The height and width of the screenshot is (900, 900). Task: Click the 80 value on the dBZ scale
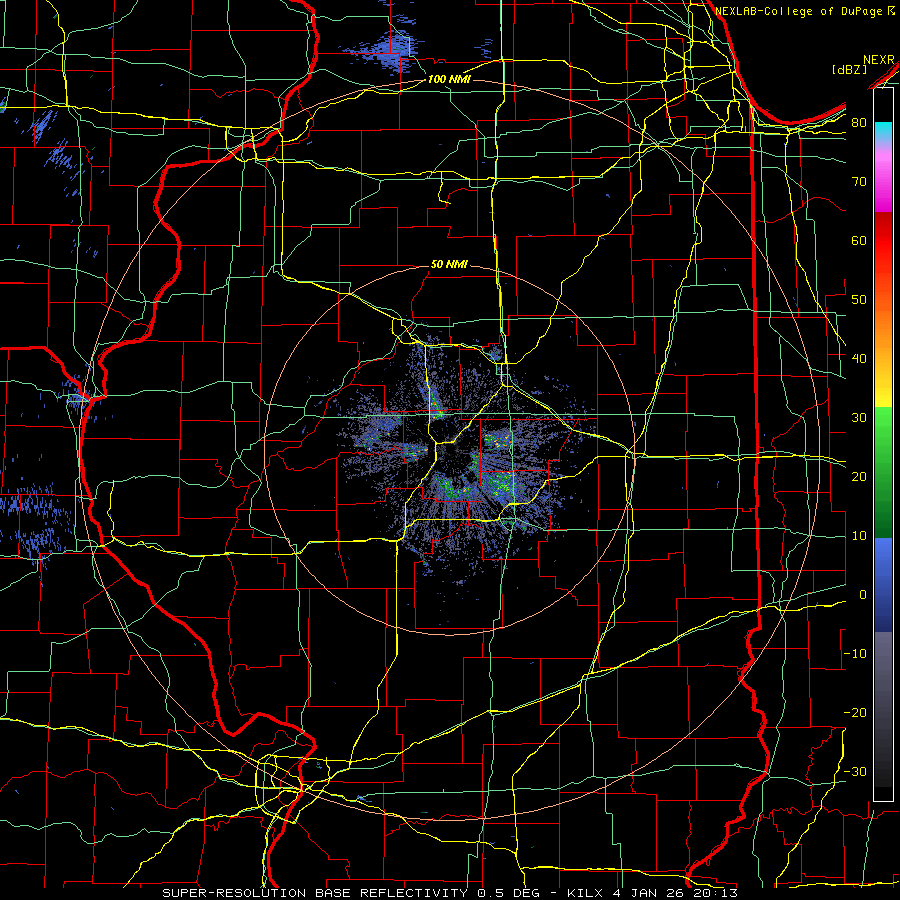pyautogui.click(x=859, y=122)
